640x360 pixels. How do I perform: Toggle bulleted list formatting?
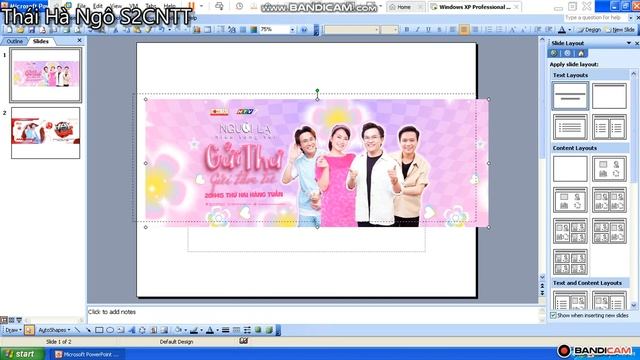(499, 30)
